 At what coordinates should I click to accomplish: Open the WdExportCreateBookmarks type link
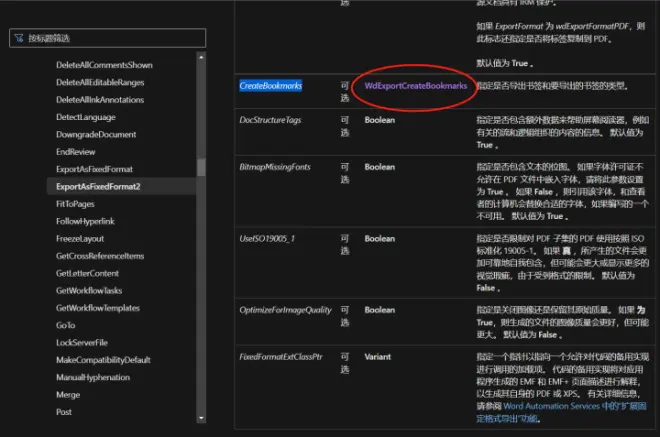click(x=416, y=86)
